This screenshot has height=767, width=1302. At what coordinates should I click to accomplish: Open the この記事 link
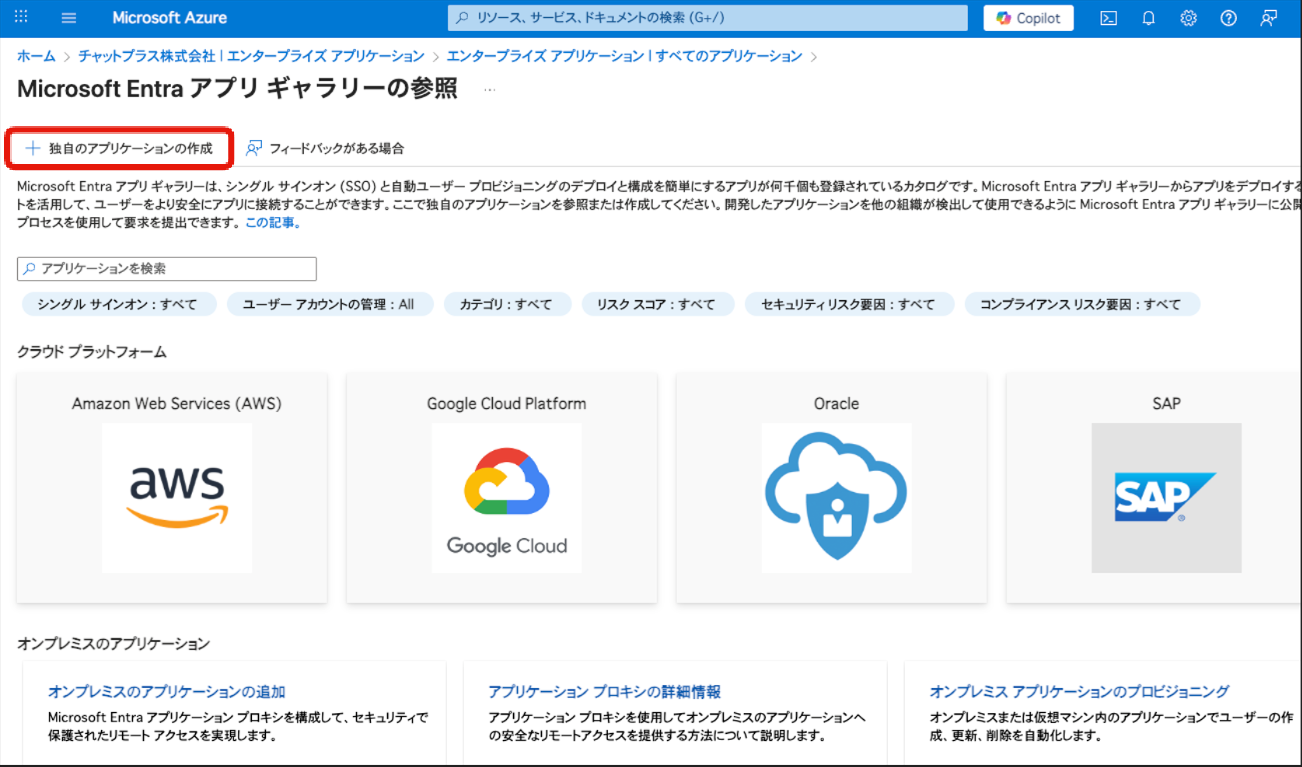(x=272, y=223)
